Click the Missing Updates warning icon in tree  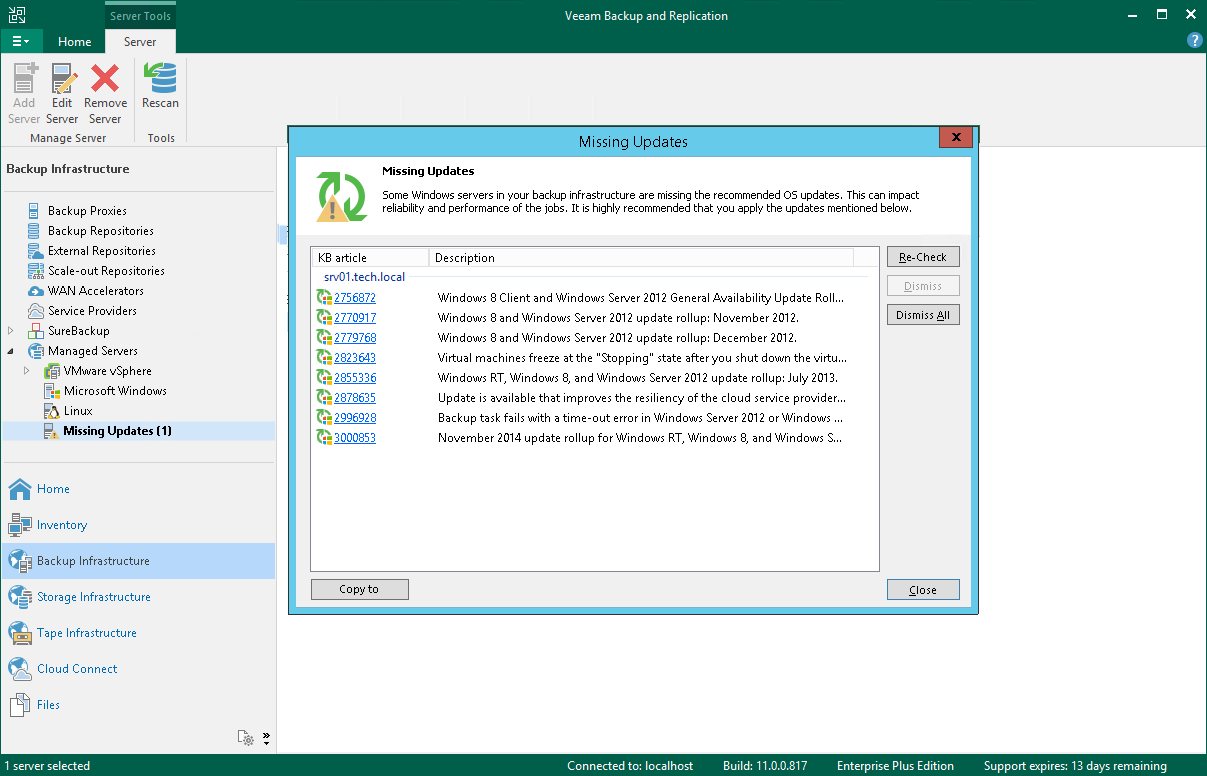point(52,431)
